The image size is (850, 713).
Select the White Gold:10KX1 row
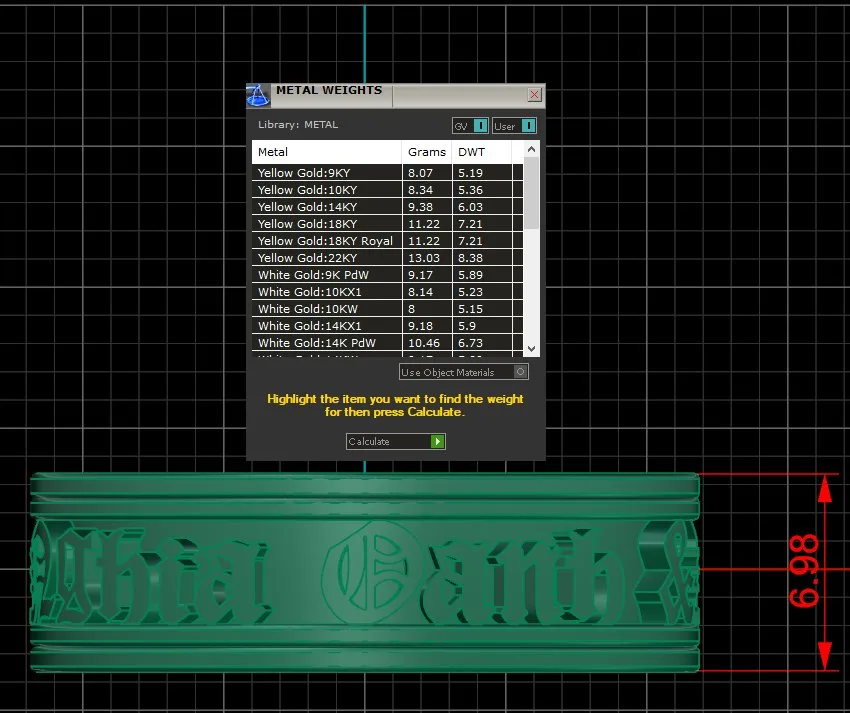tap(387, 292)
